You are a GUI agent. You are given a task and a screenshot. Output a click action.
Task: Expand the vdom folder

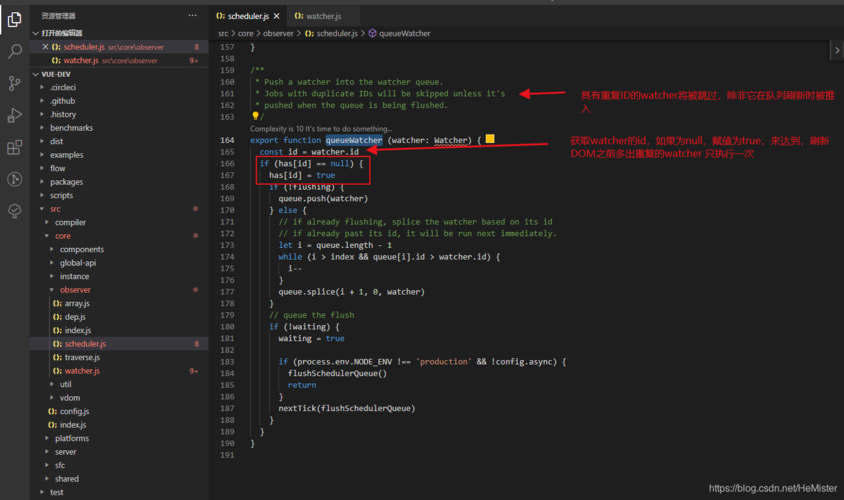(x=69, y=398)
